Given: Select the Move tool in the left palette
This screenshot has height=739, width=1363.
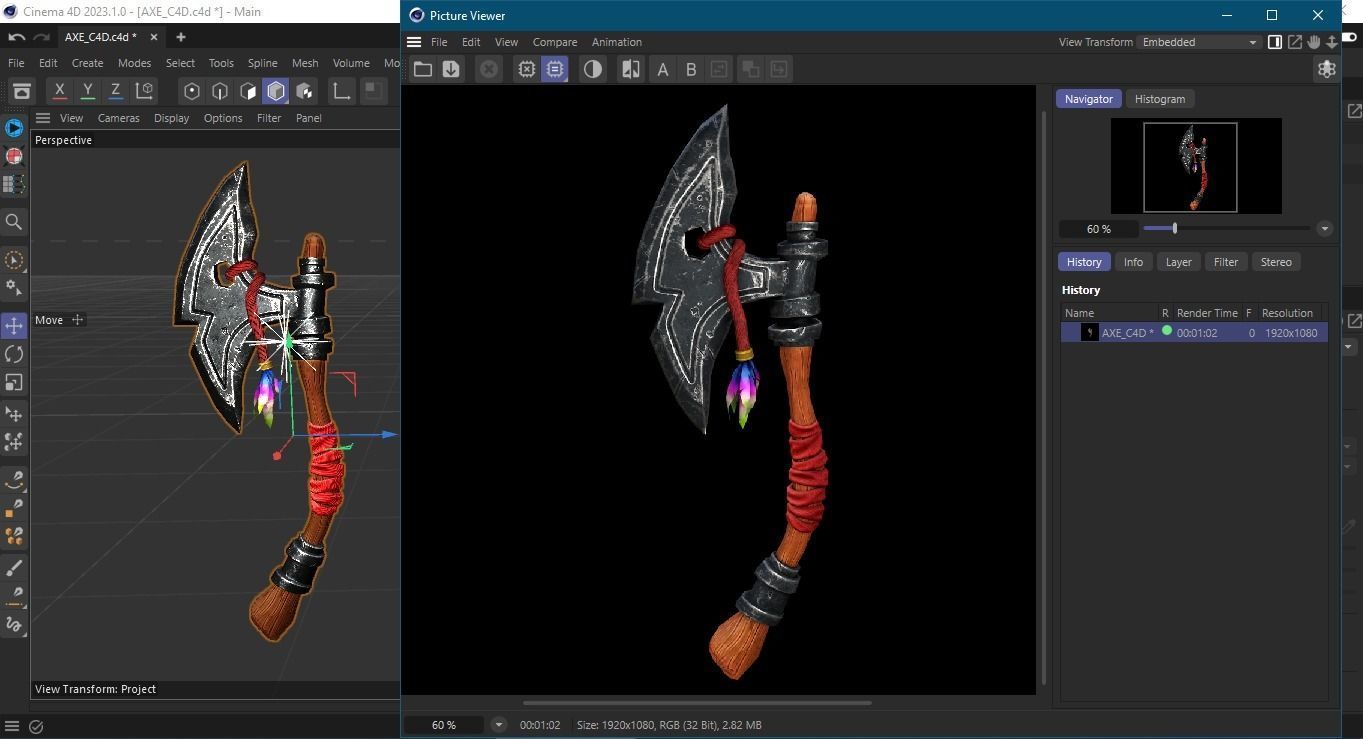Looking at the screenshot, I should point(14,324).
